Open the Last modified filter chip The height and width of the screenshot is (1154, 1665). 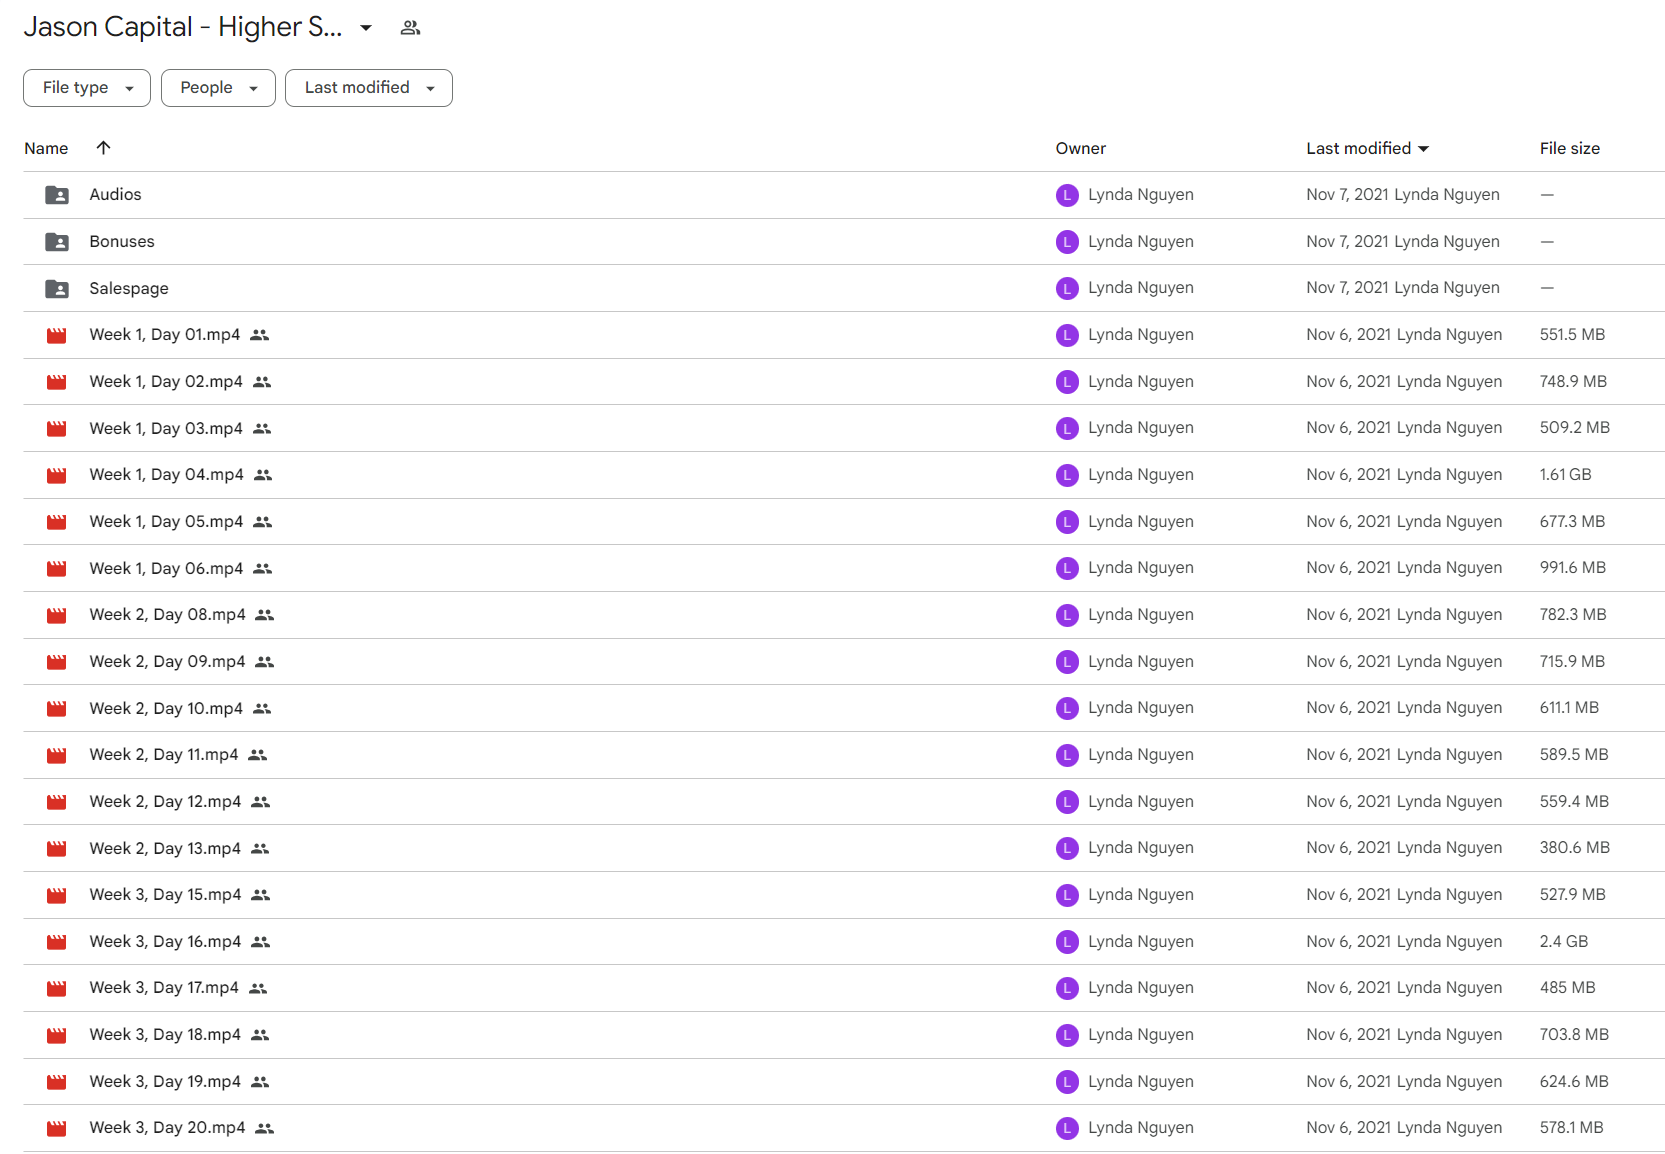pos(369,88)
